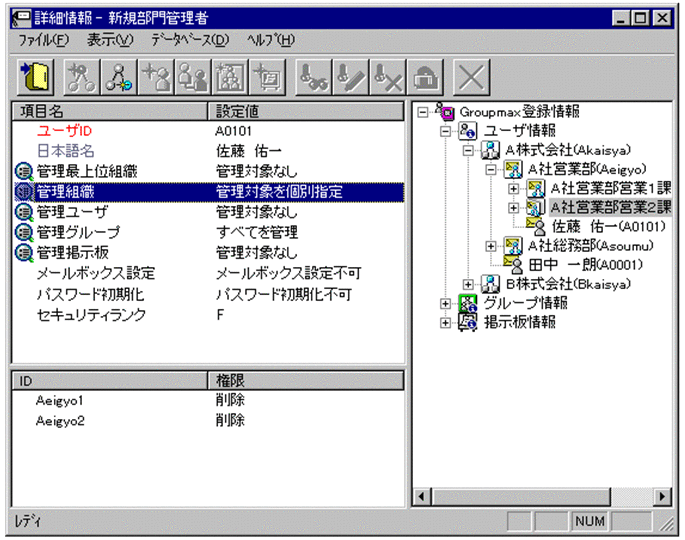Select 佐藤 佑一(A0101) in the tree
The width and height of the screenshot is (685, 540).
(608, 226)
